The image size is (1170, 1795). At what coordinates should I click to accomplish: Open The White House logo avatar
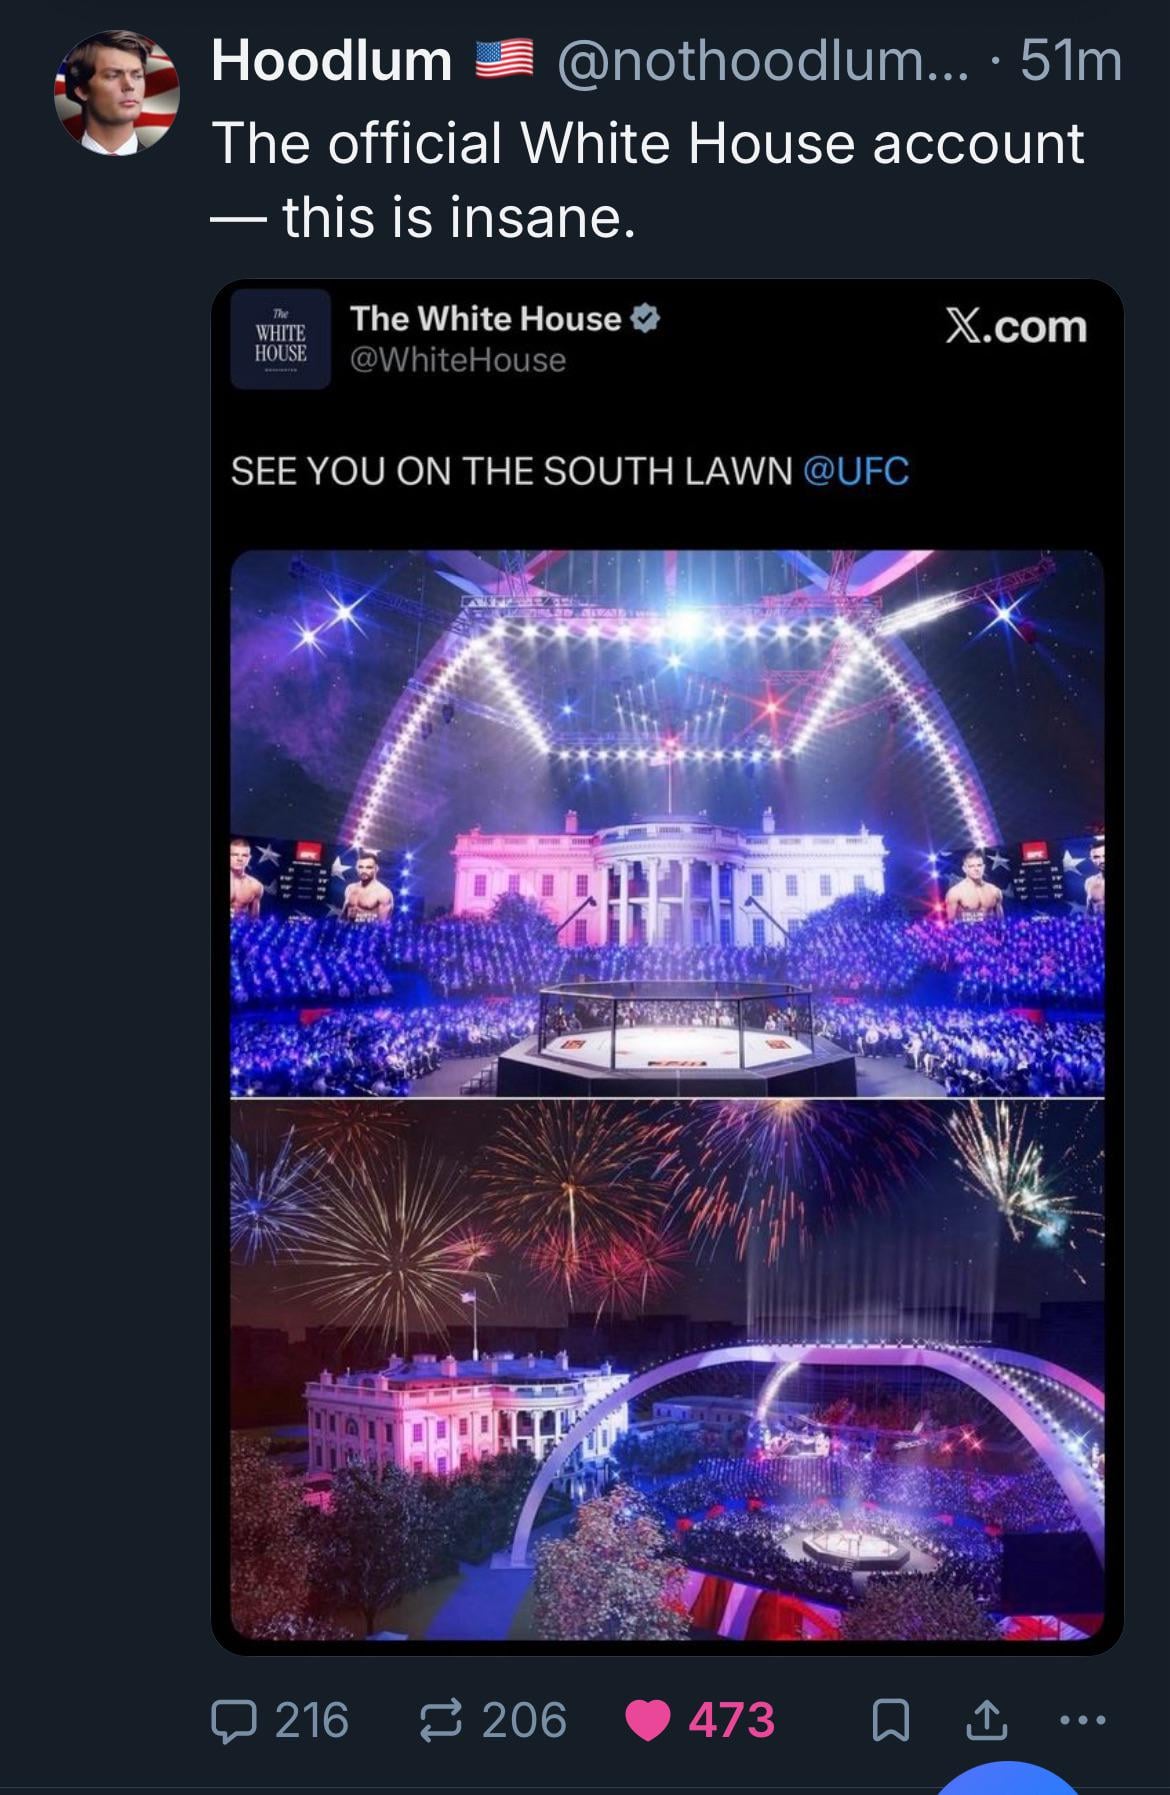pos(280,339)
